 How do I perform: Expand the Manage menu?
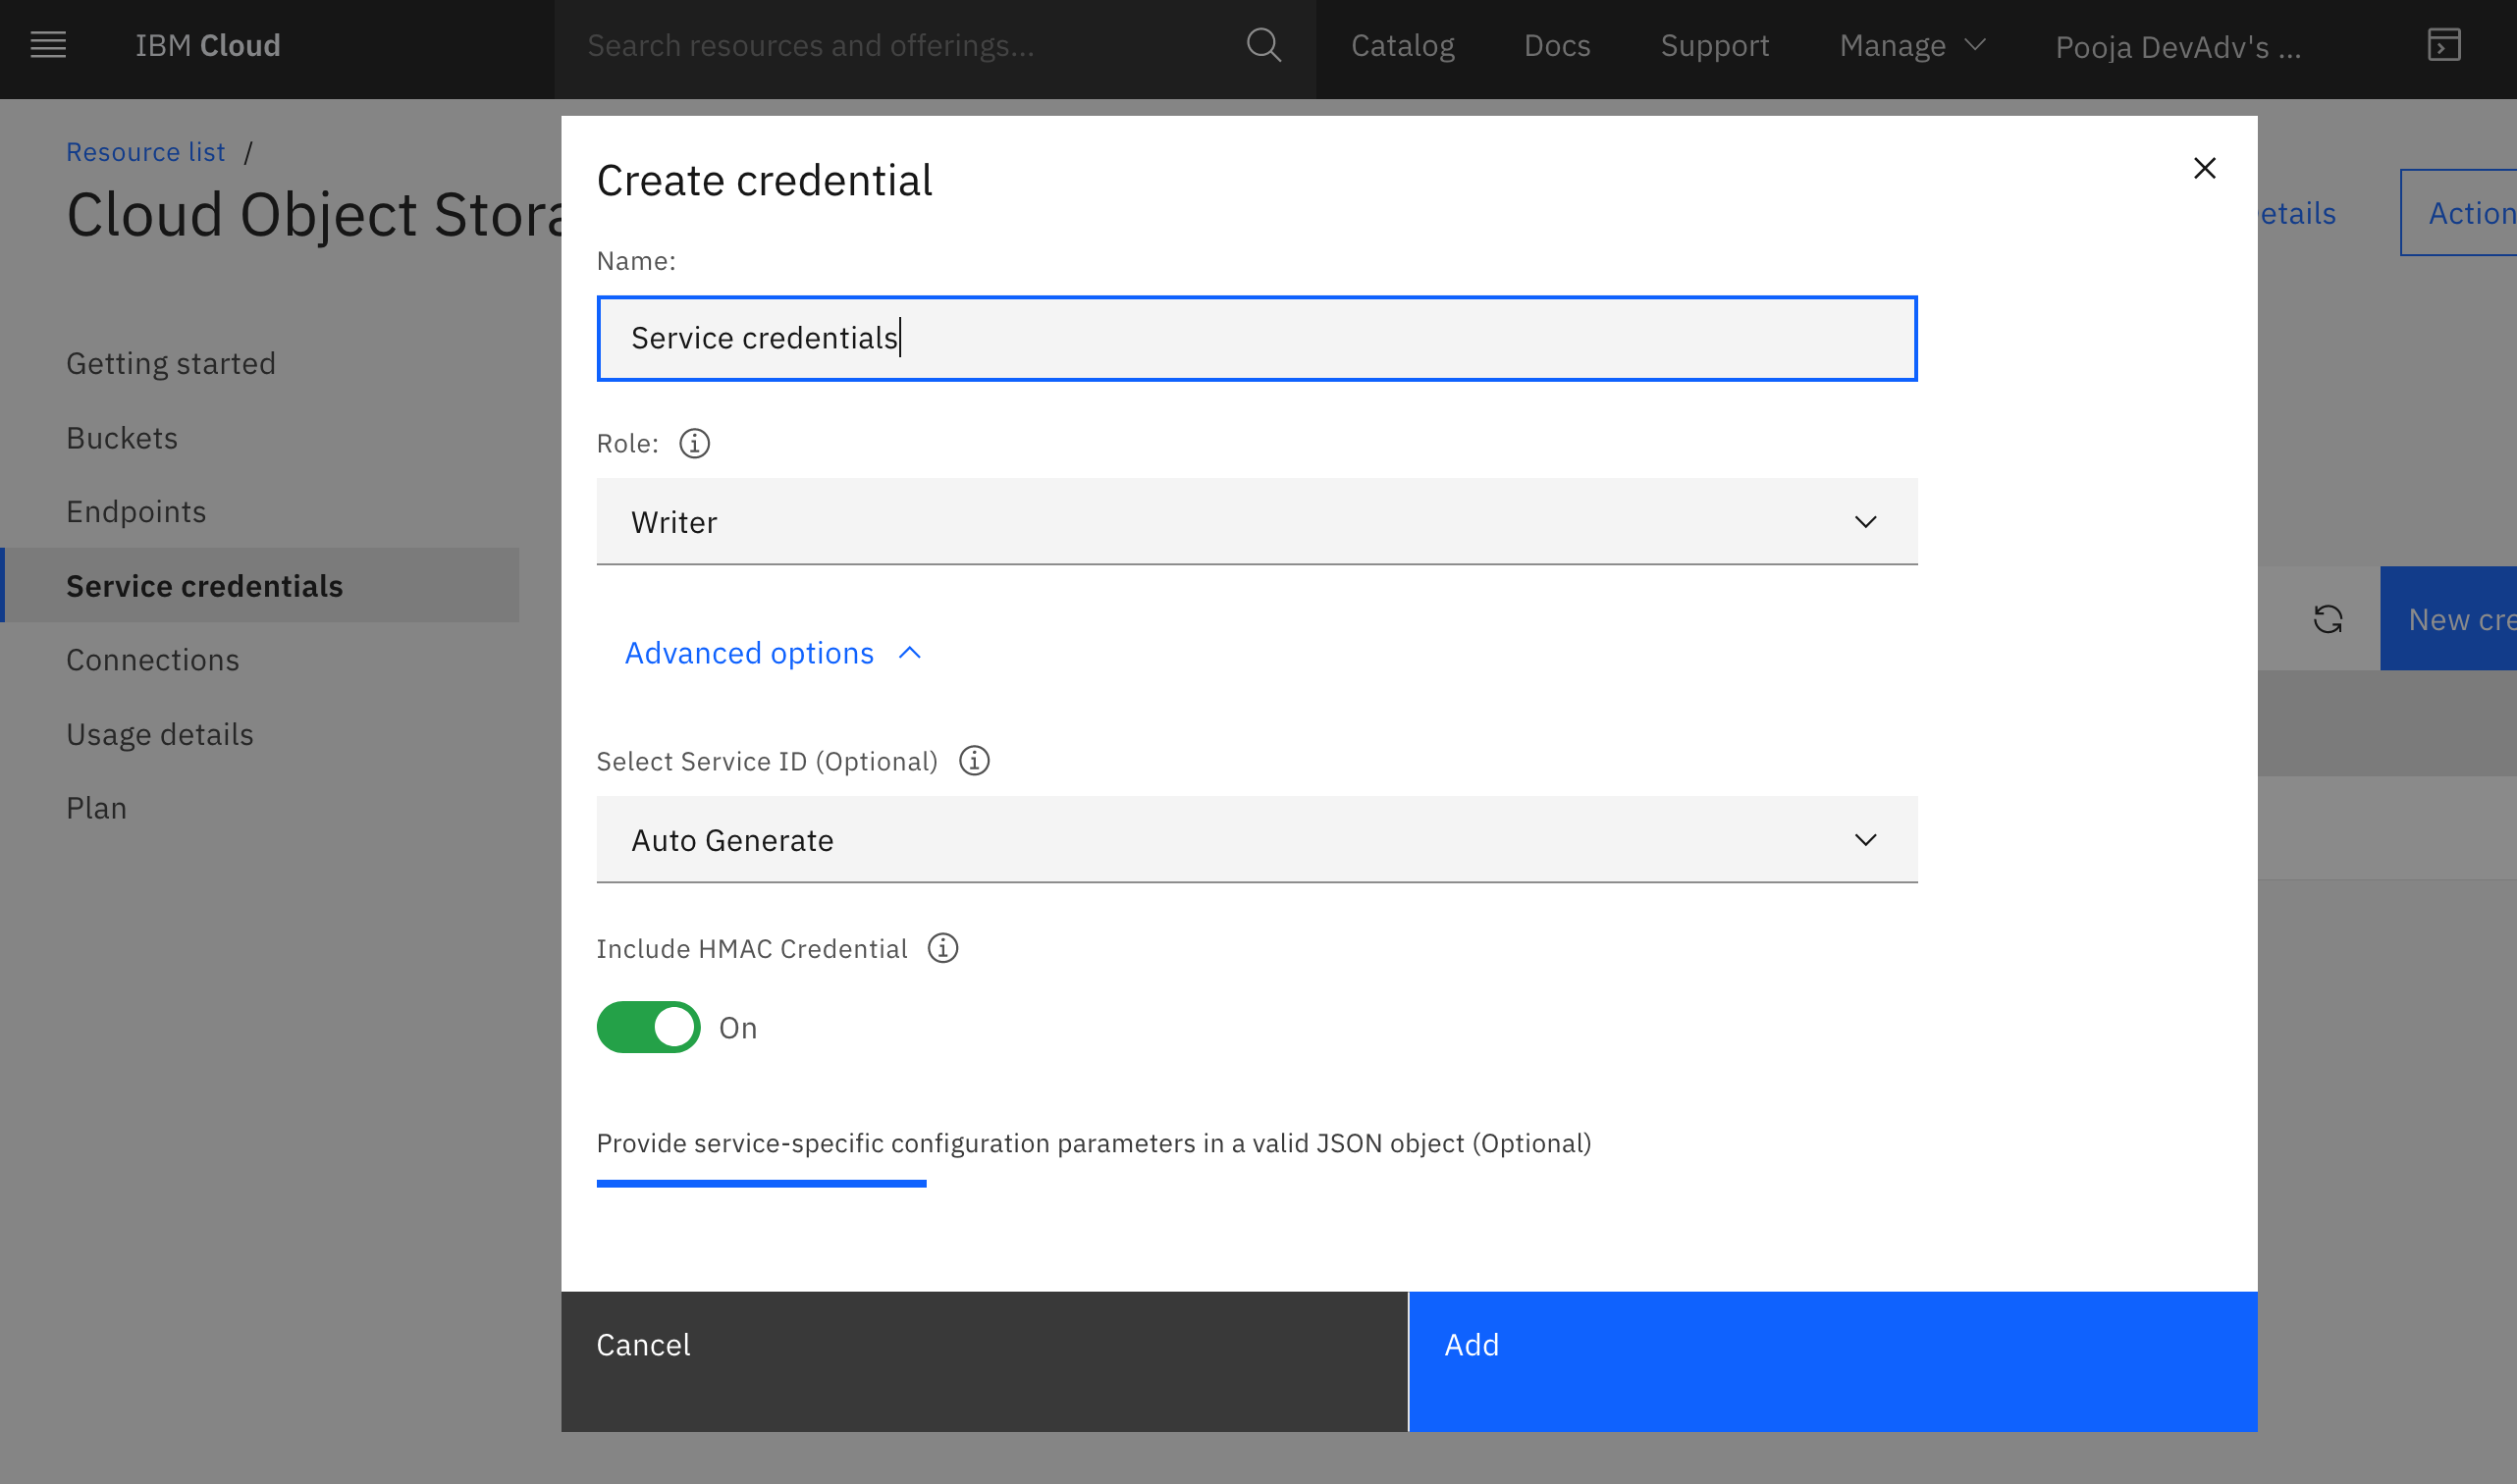click(x=1912, y=45)
